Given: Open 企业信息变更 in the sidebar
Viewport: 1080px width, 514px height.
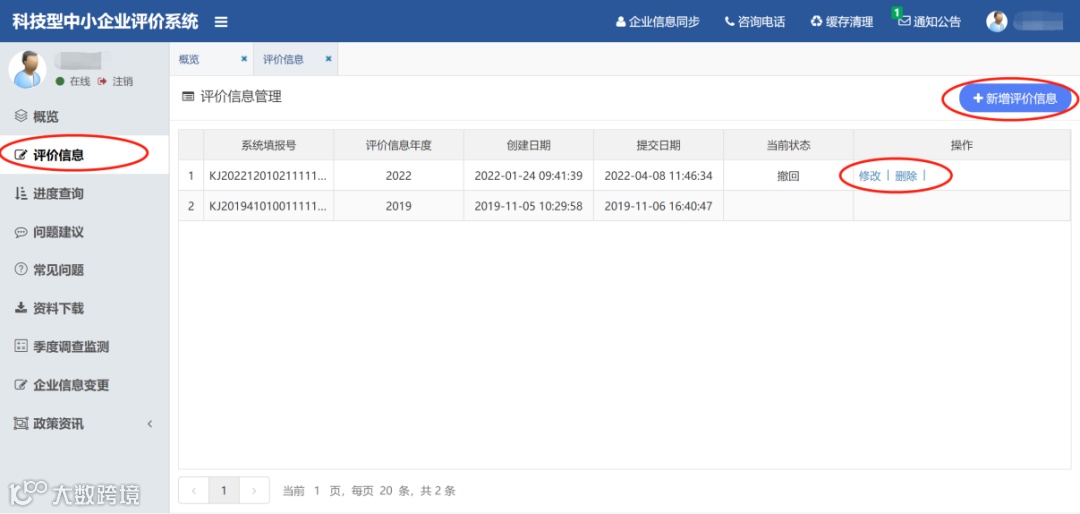Looking at the screenshot, I should click(x=84, y=385).
